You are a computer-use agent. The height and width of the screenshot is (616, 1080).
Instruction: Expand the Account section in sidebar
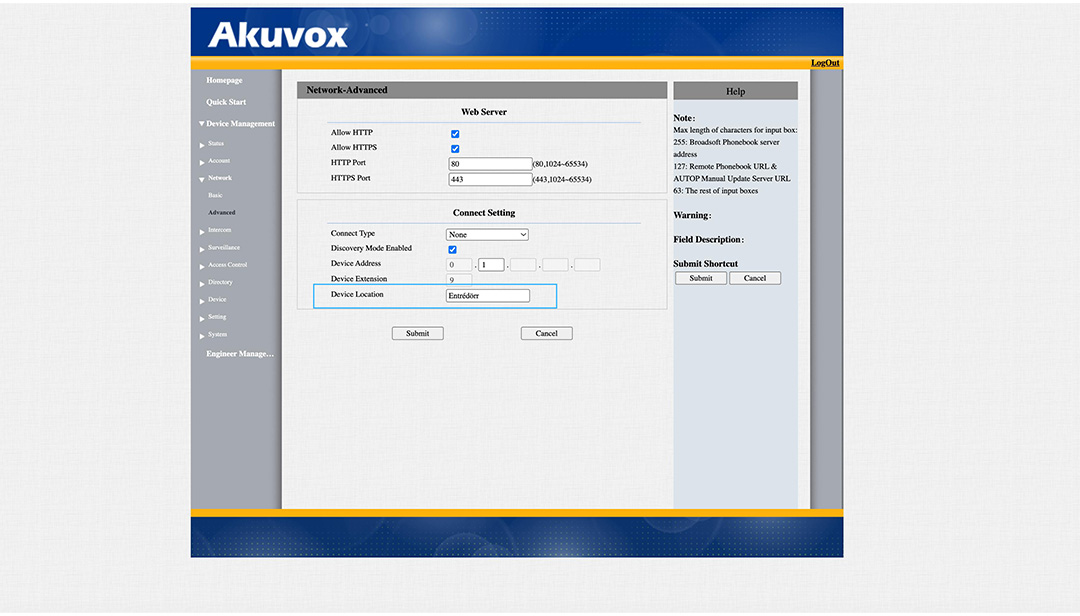[x=203, y=162]
